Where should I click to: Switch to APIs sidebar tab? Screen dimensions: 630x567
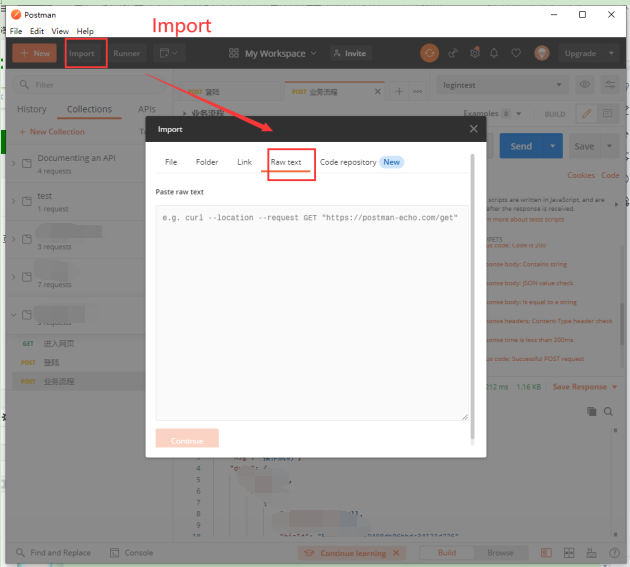tap(146, 109)
